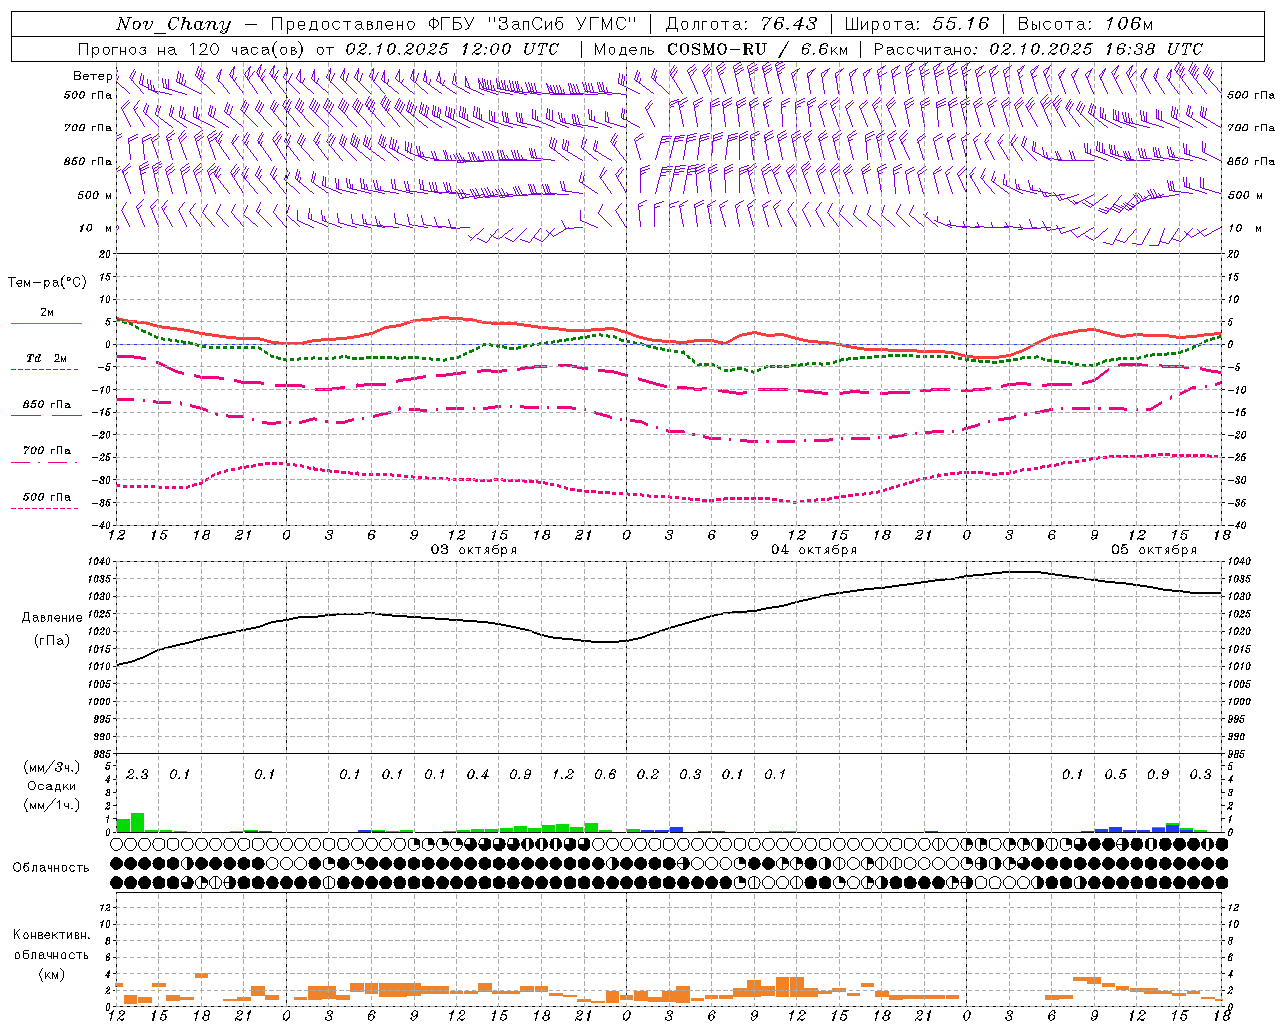Click the "Конвективн." convective cloud label
Viewport: 1280px width, 1024px height.
coord(51,935)
